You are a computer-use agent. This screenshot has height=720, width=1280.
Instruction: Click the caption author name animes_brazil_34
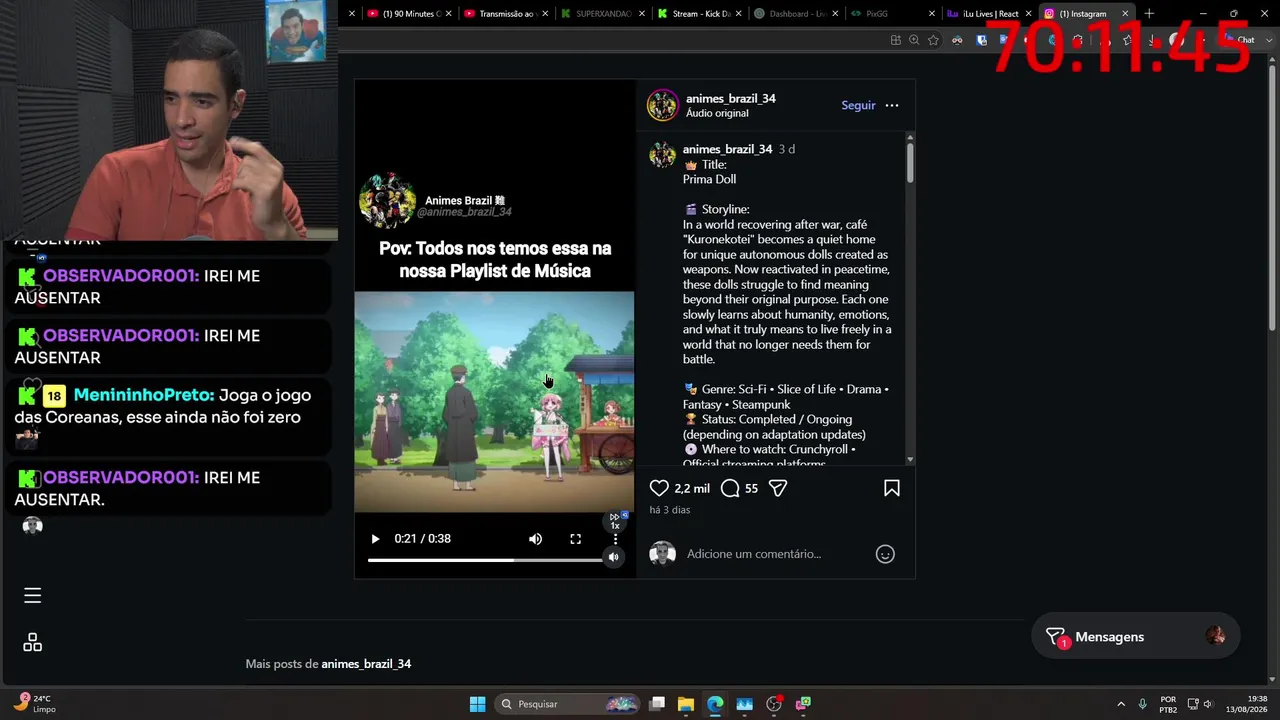tap(727, 149)
